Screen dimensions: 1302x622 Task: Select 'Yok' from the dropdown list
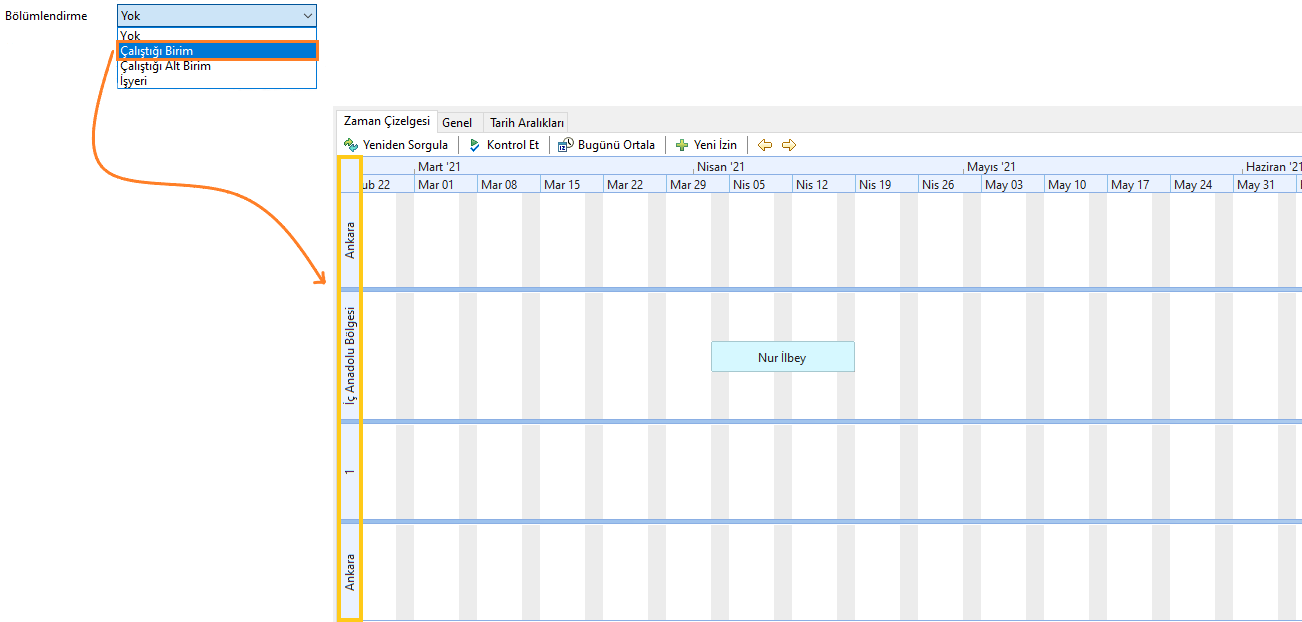coord(131,35)
